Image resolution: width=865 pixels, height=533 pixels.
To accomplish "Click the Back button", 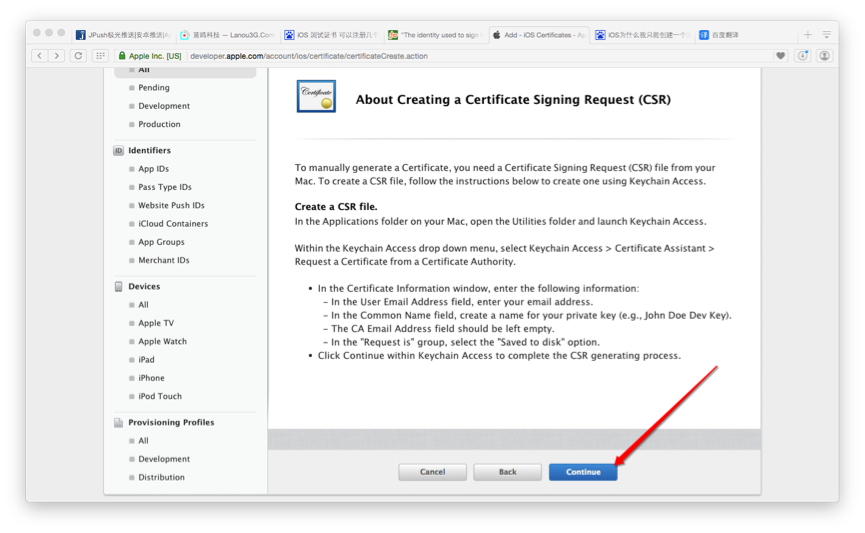I will (x=508, y=472).
